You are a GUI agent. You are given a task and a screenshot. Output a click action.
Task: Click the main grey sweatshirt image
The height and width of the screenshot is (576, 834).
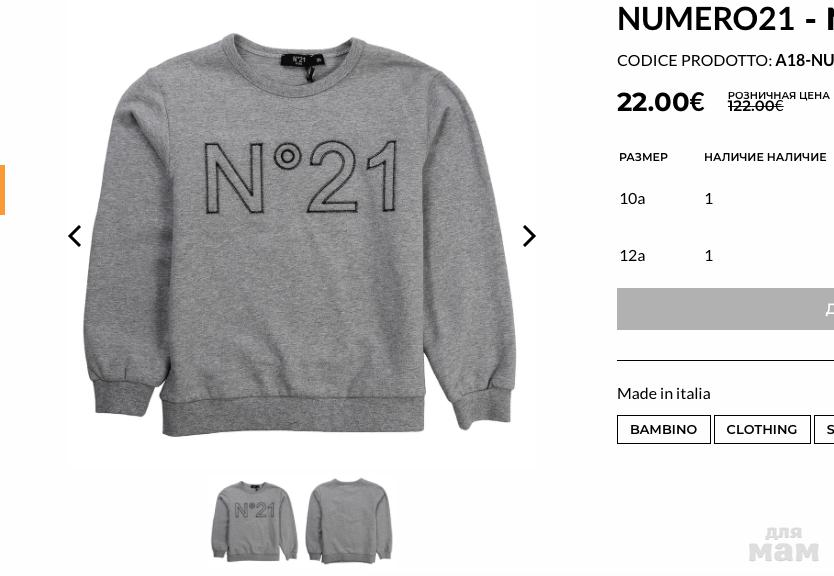tap(299, 234)
